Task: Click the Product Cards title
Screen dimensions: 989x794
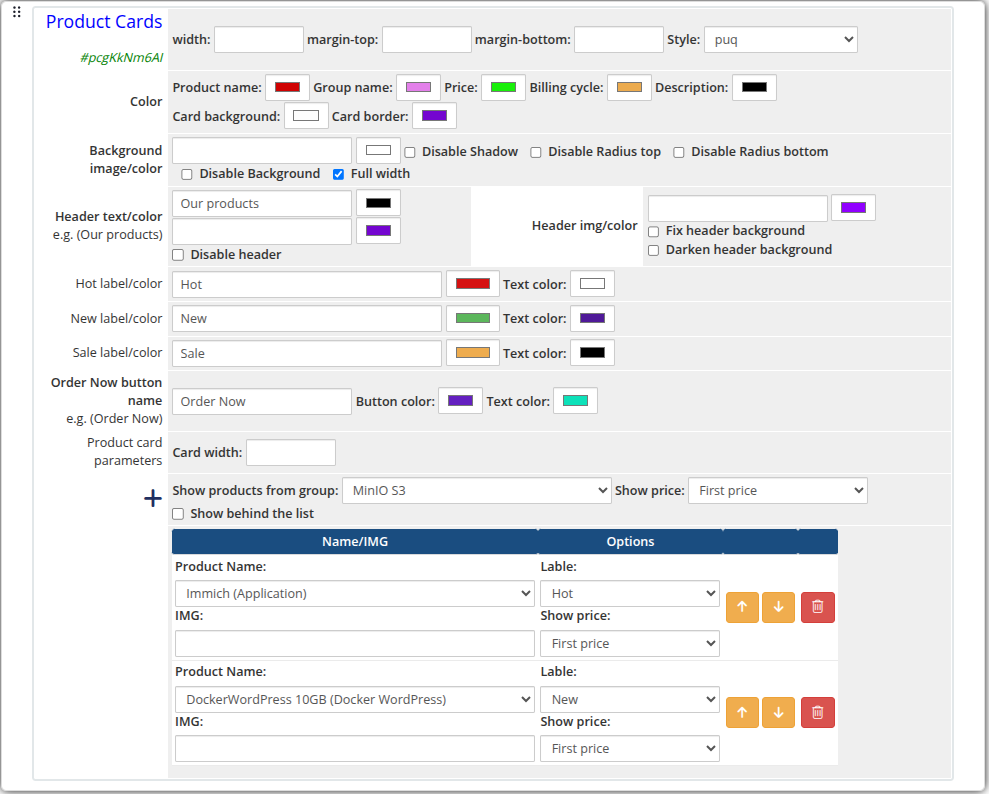Action: pyautogui.click(x=103, y=21)
